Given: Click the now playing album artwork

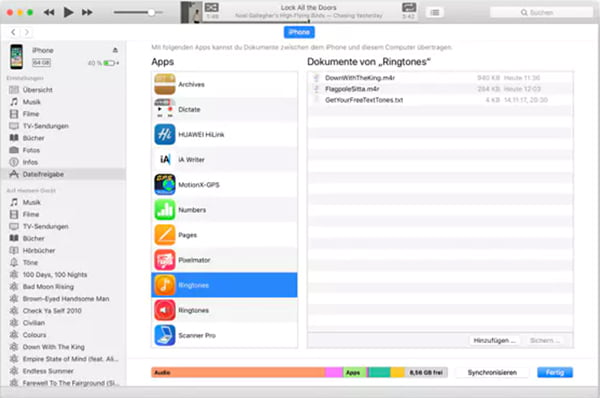Looking at the screenshot, I should coord(191,12).
